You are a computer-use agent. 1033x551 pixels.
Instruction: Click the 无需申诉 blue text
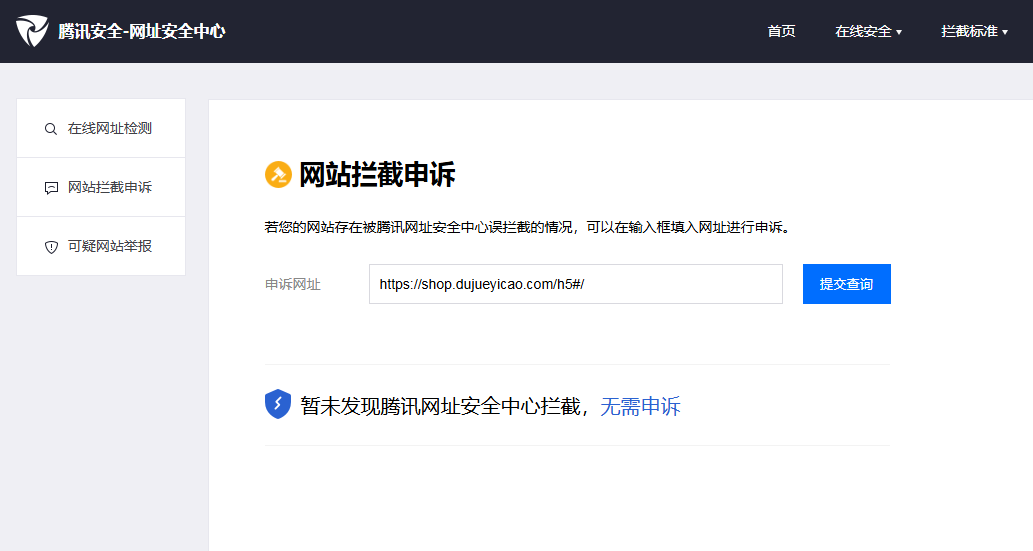point(640,406)
